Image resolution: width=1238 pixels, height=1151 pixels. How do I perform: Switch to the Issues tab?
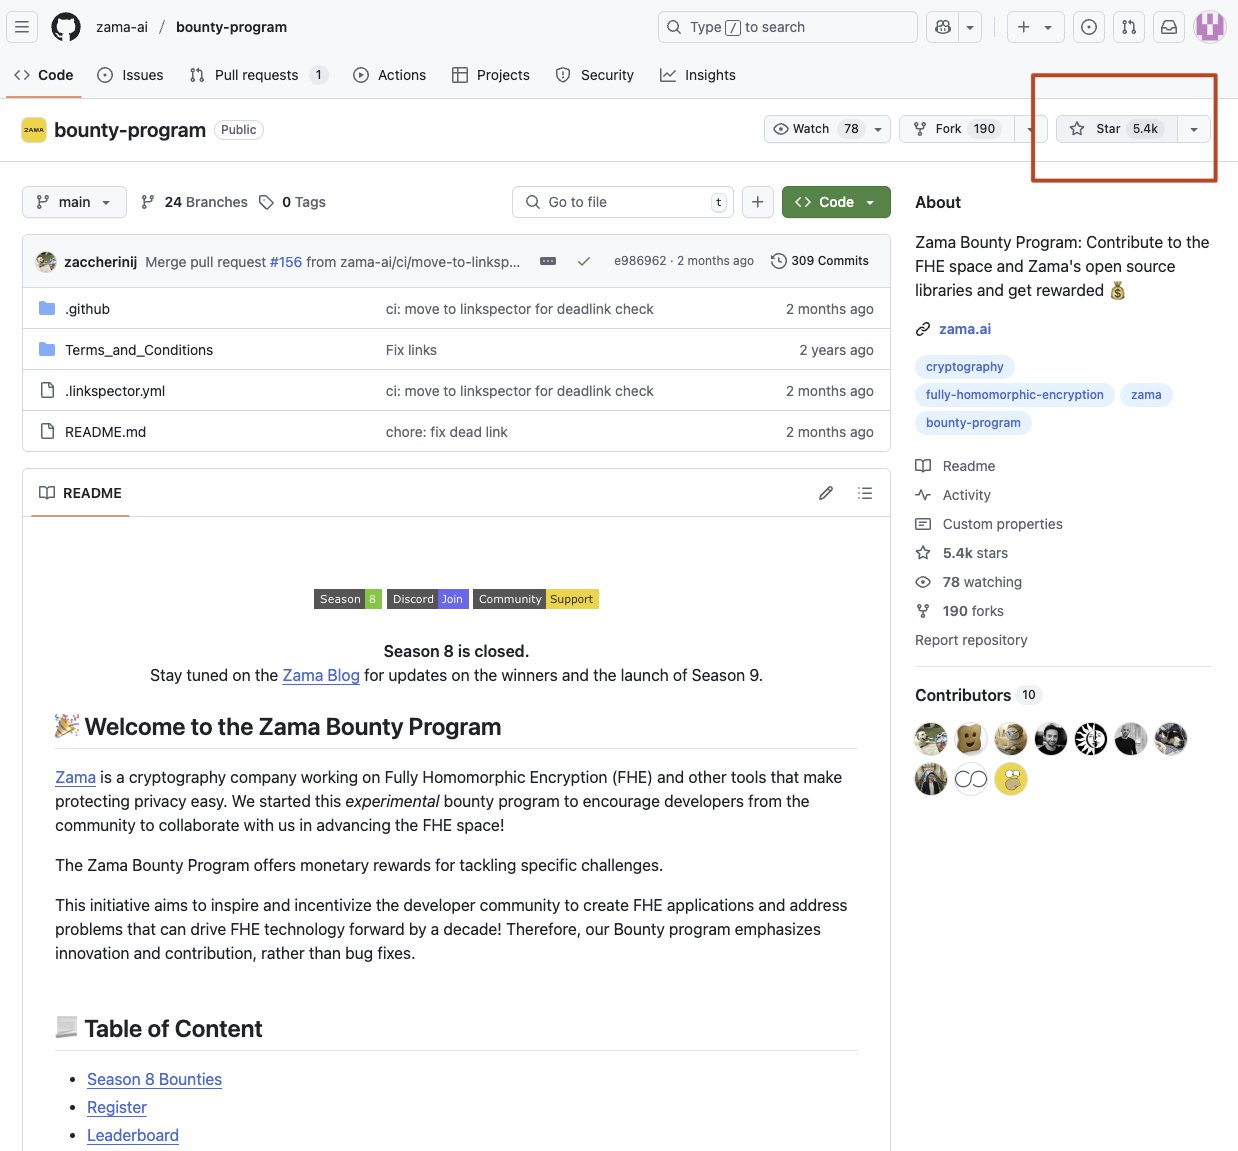coord(131,75)
